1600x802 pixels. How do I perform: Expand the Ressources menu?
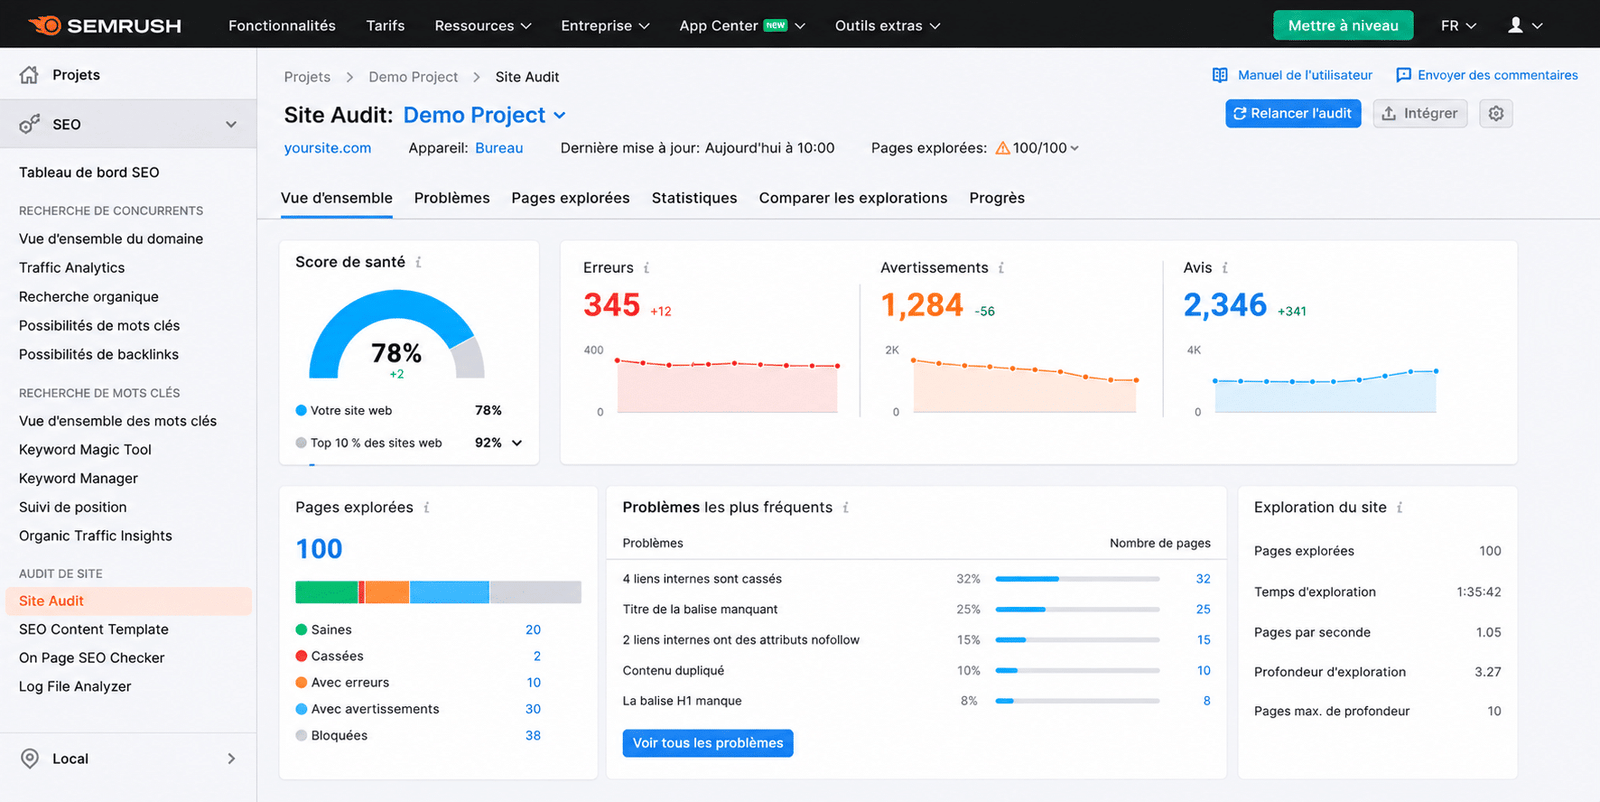(483, 25)
